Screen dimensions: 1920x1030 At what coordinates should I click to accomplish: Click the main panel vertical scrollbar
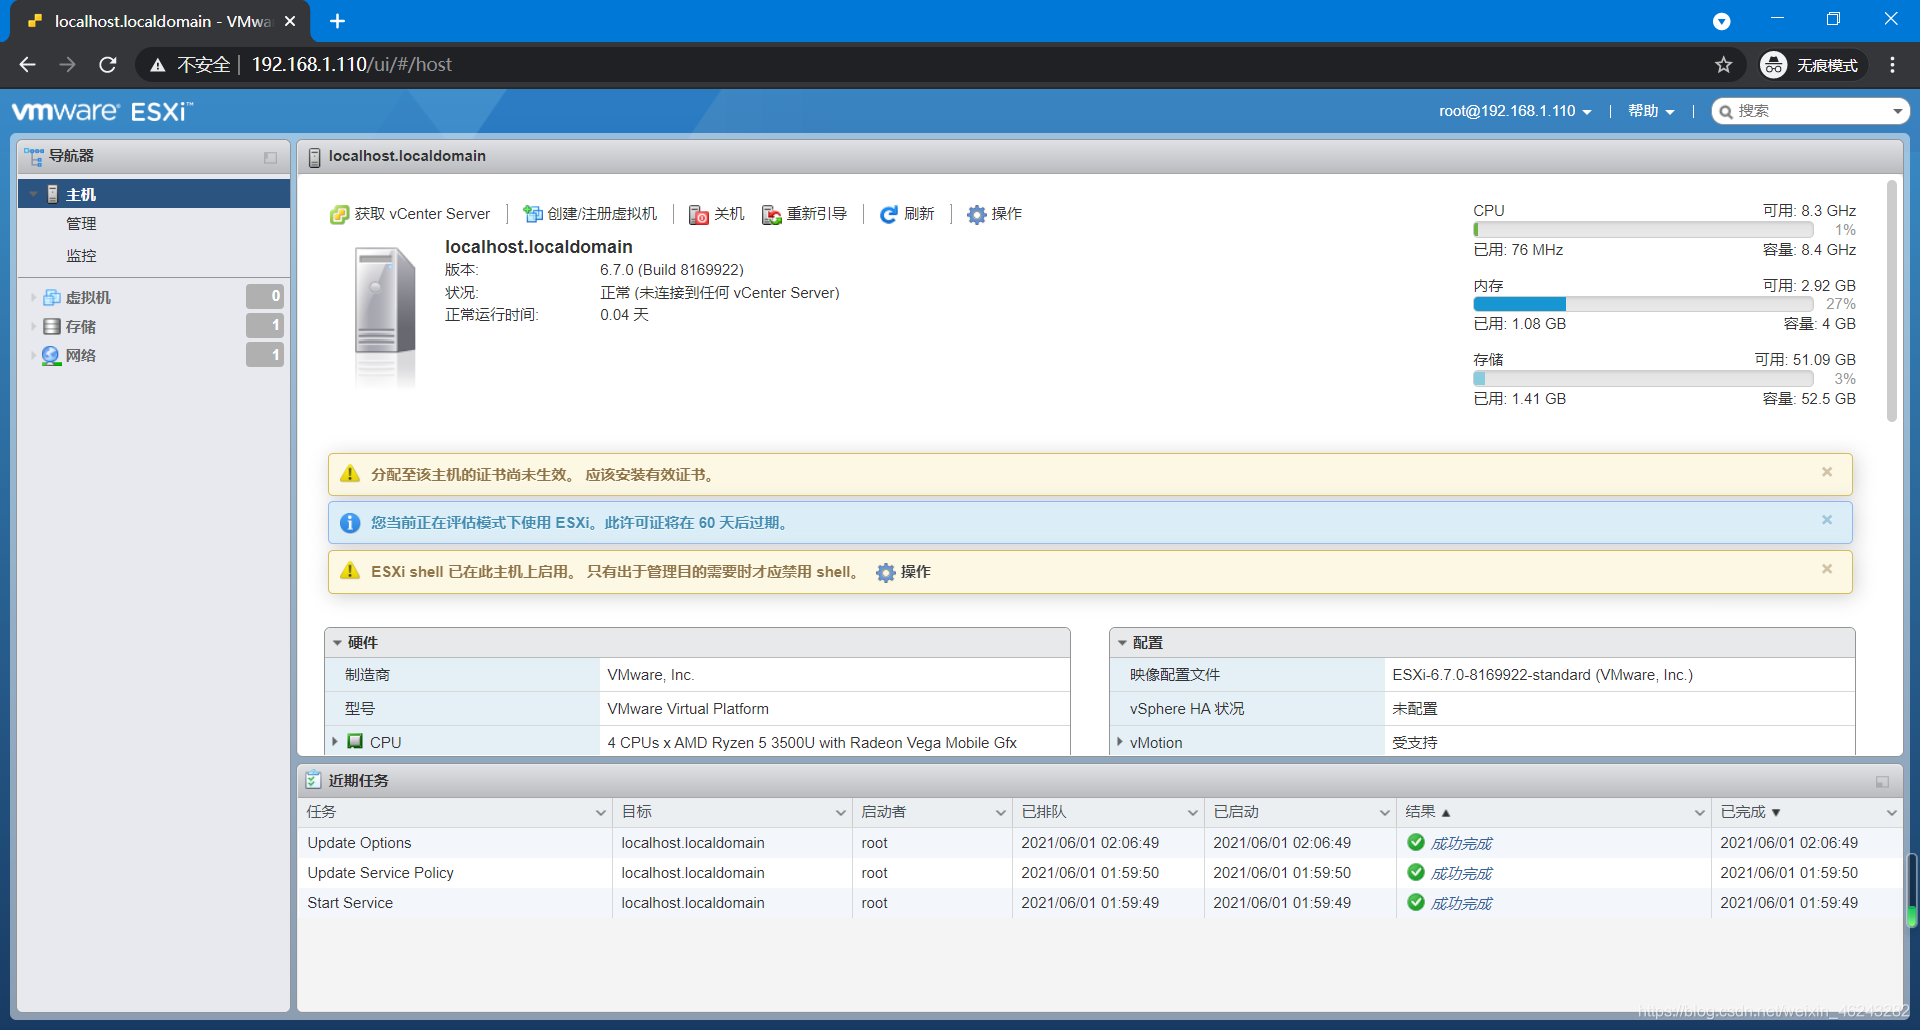[1891, 300]
